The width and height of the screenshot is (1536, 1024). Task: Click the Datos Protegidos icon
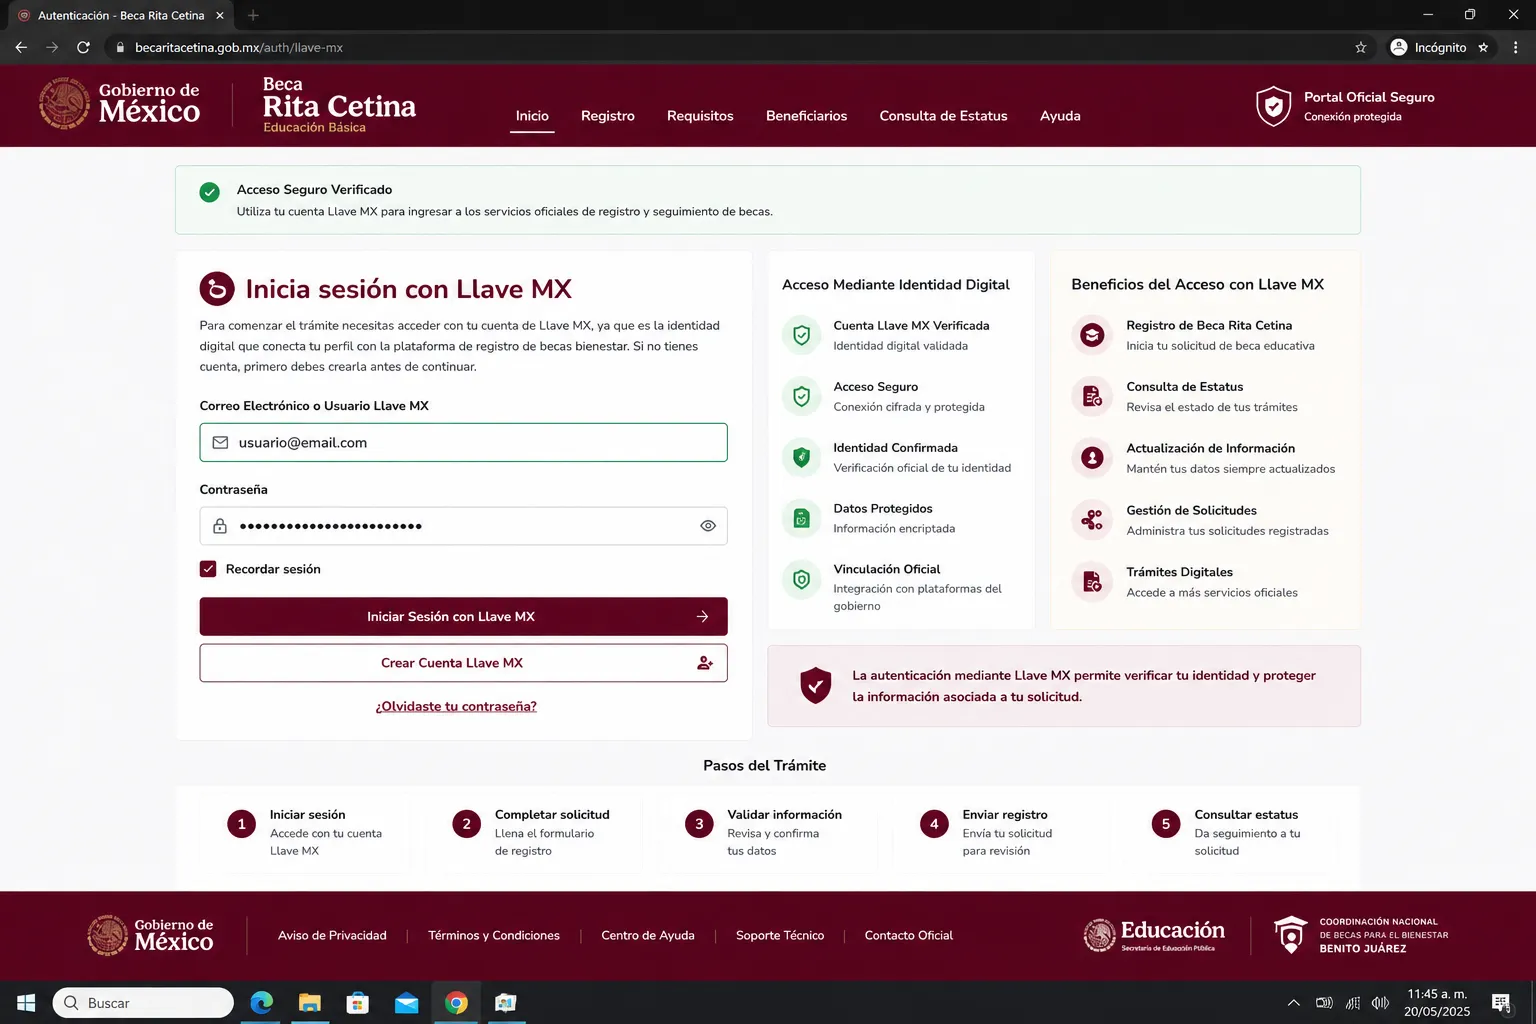point(801,518)
